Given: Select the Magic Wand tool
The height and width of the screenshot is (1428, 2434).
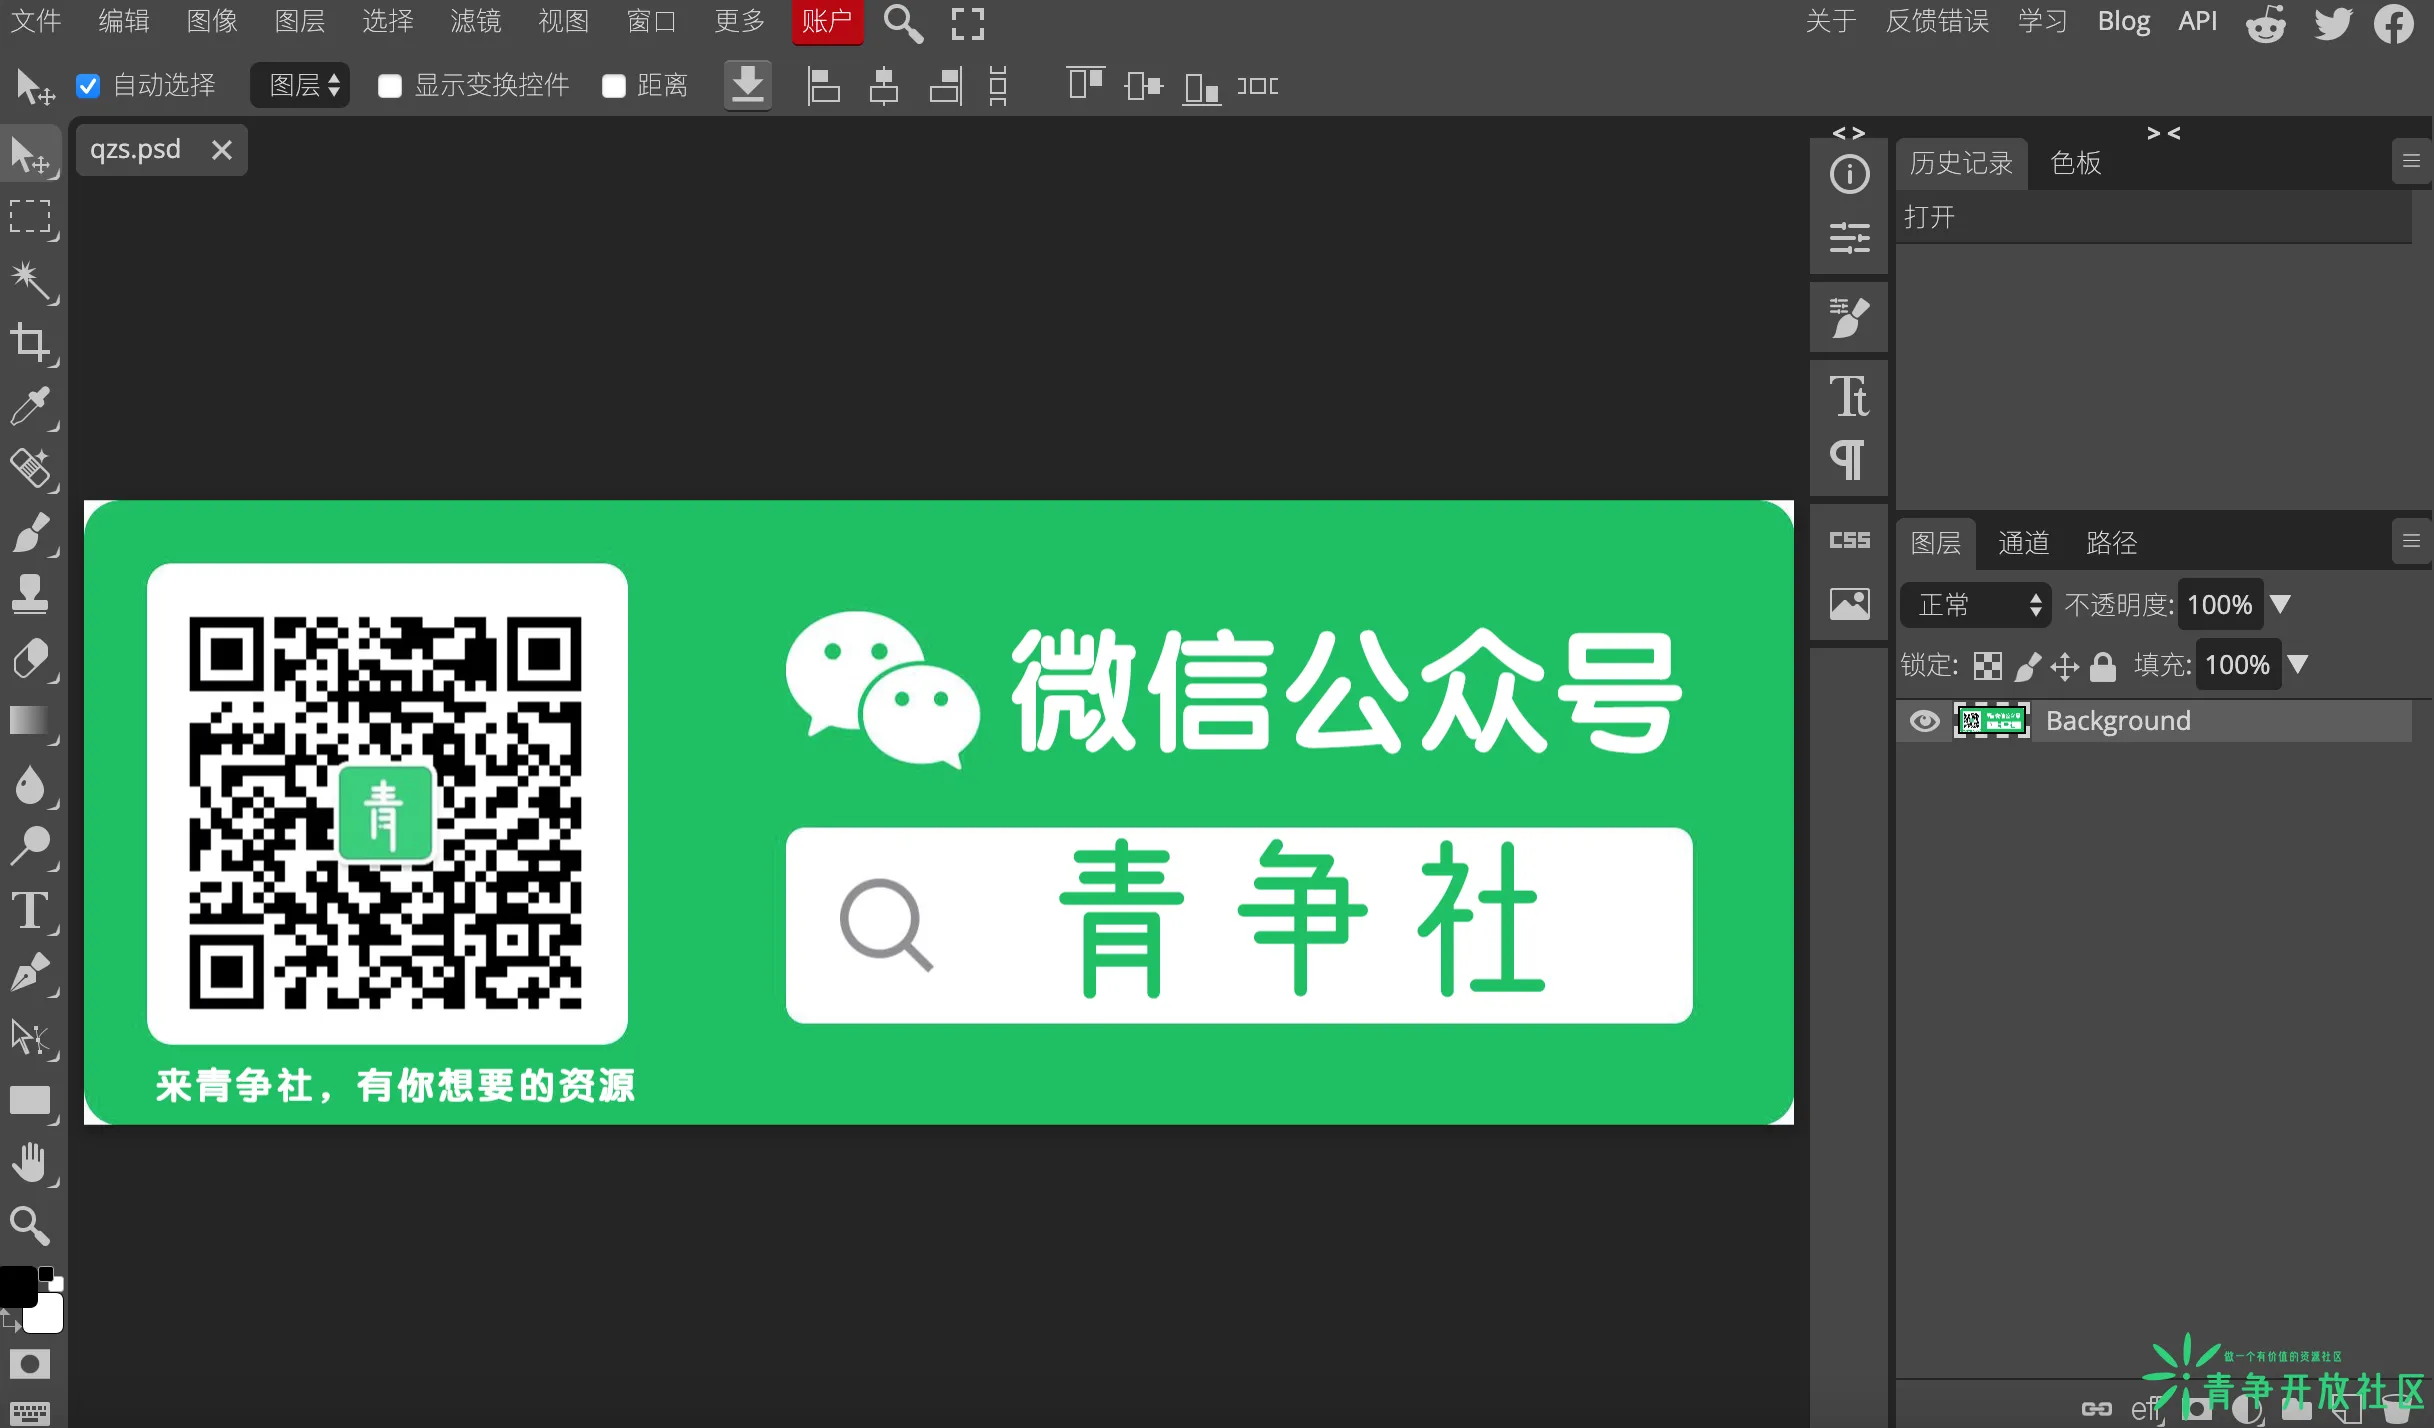Looking at the screenshot, I should click(30, 281).
